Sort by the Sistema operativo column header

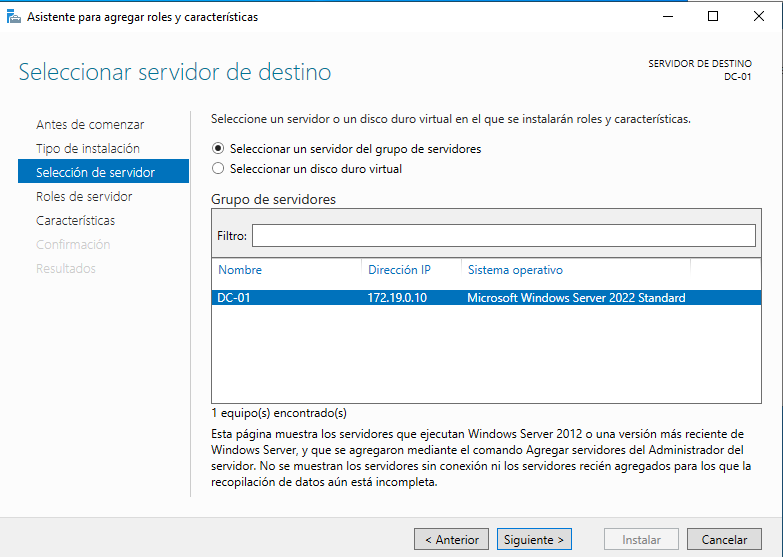[x=515, y=270]
